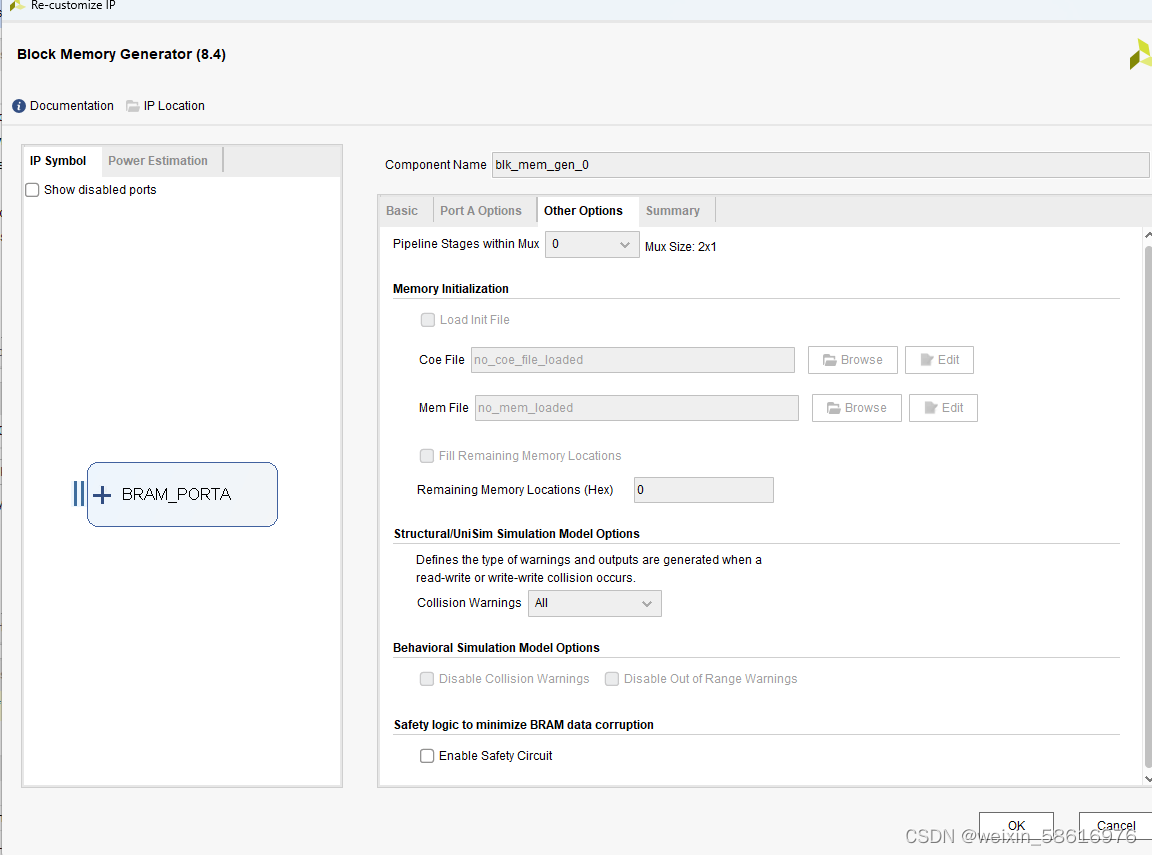
Task: Click the Edit button for Coe File
Action: (x=939, y=360)
